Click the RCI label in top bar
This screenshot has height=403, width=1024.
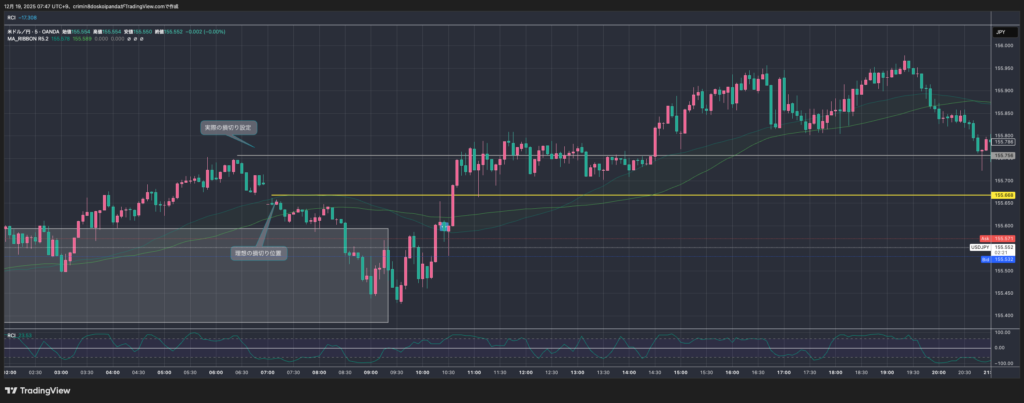tap(9, 18)
